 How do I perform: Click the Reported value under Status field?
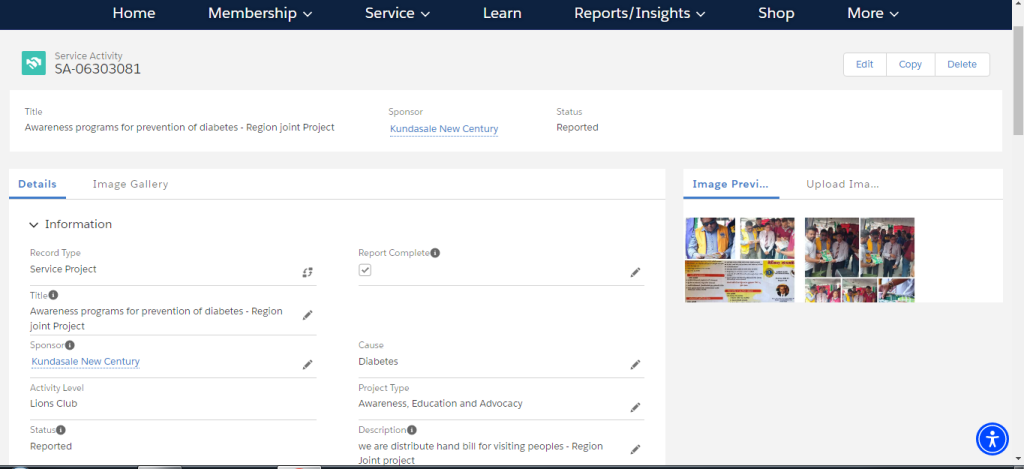click(51, 446)
